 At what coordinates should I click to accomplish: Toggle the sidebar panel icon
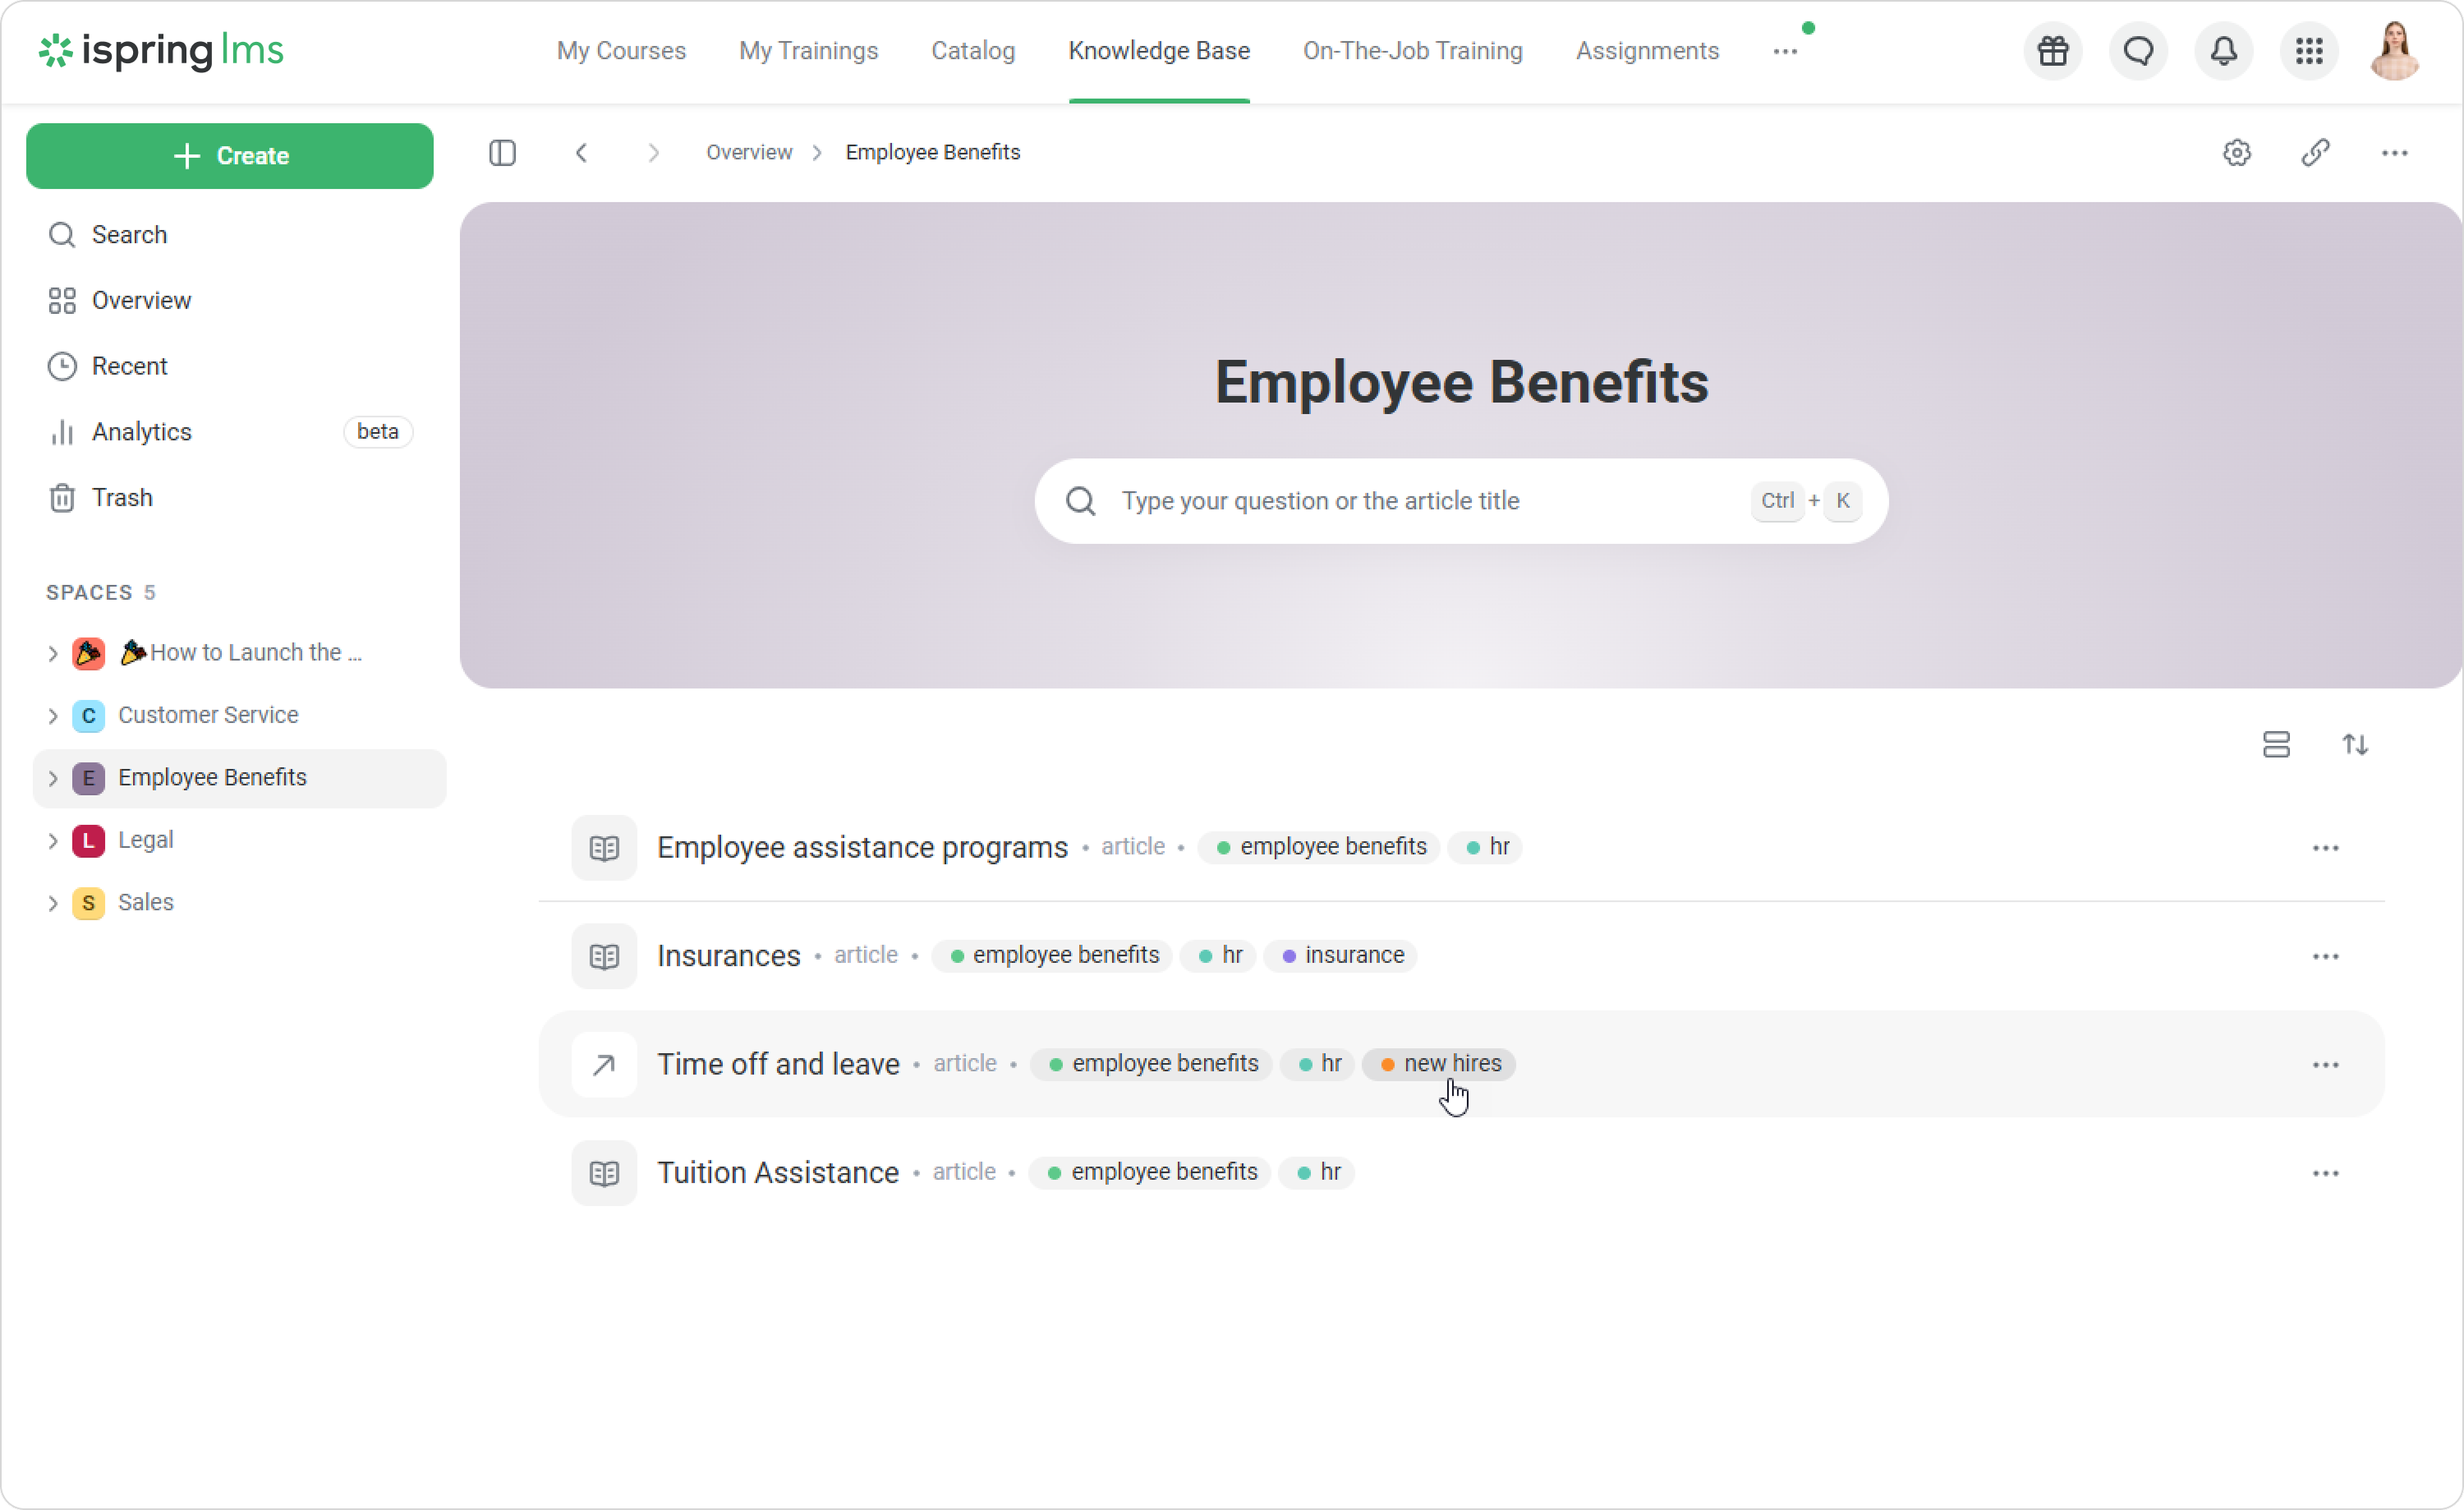[502, 153]
